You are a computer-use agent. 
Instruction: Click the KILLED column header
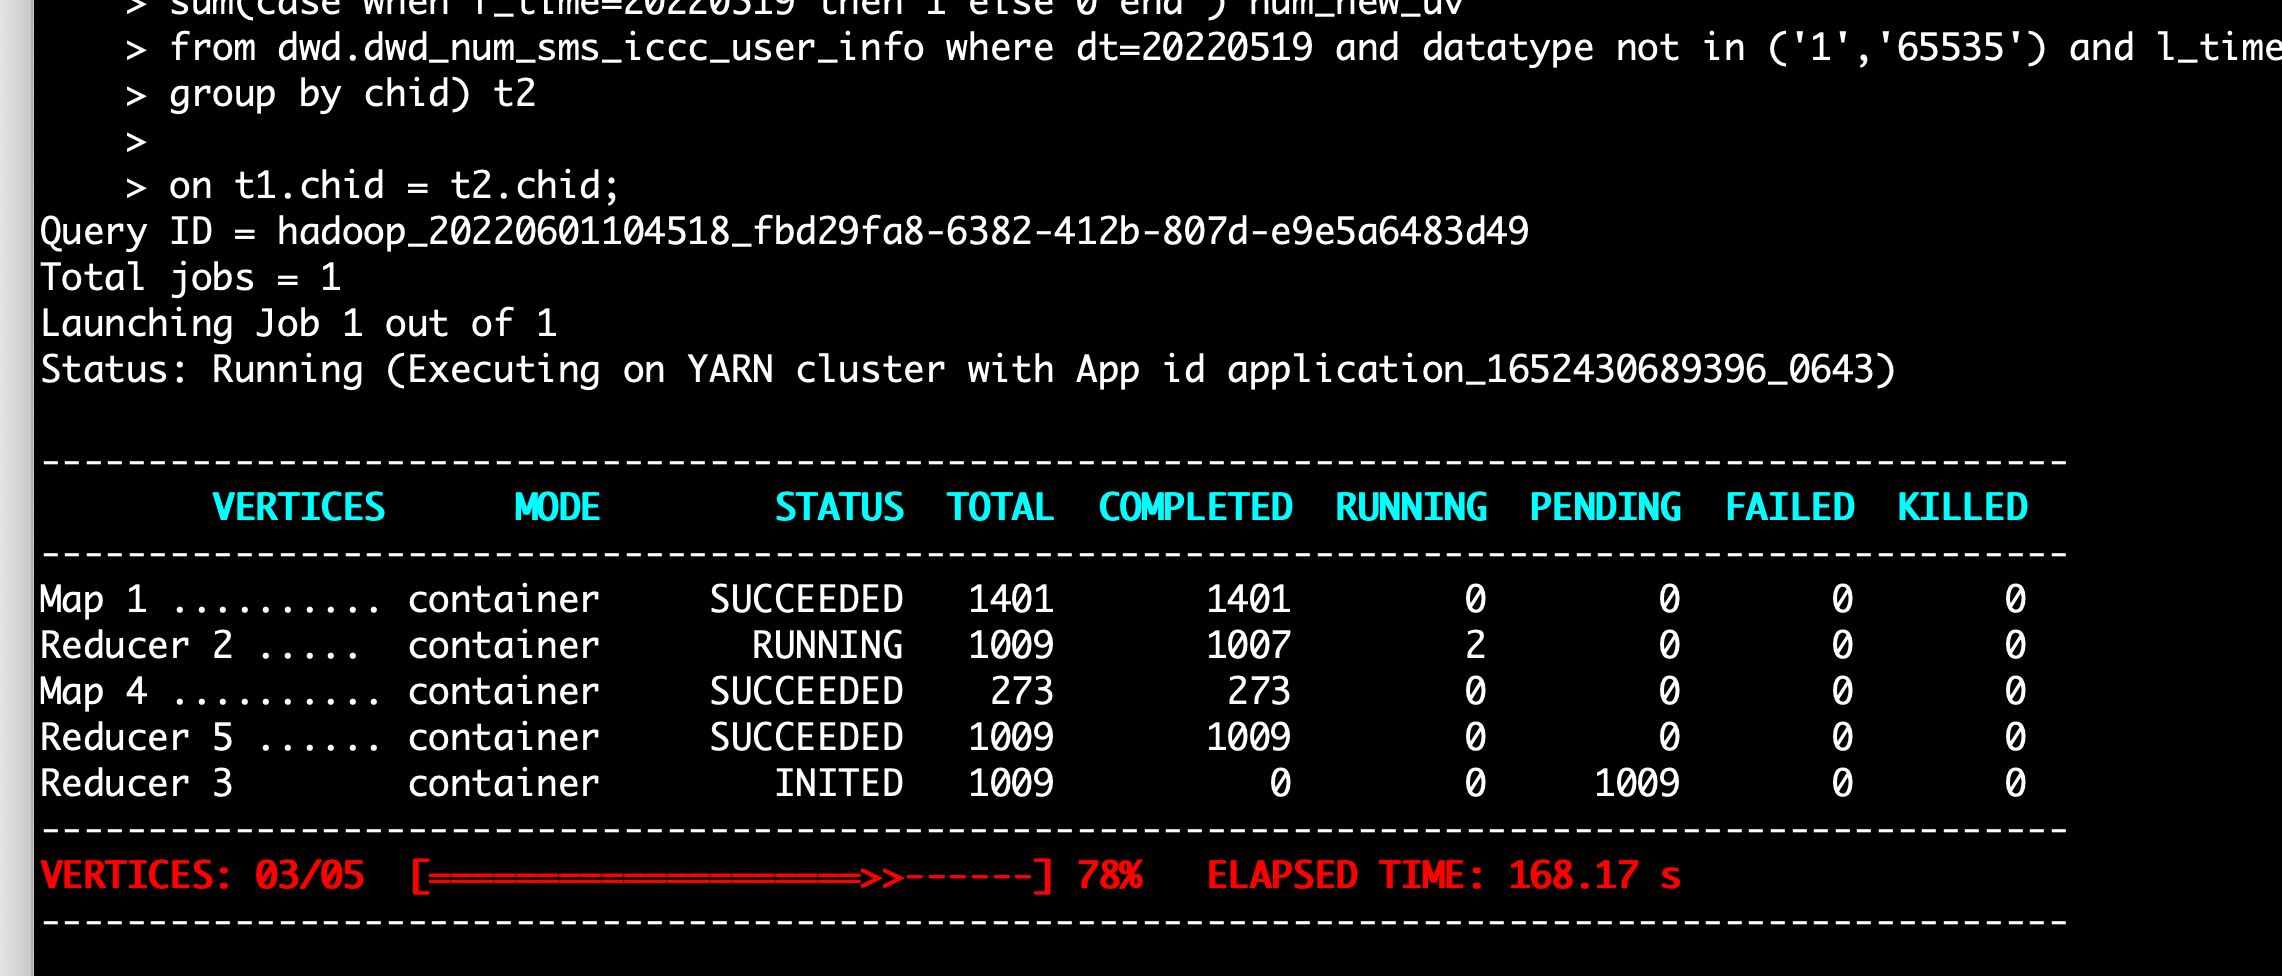coord(1963,507)
